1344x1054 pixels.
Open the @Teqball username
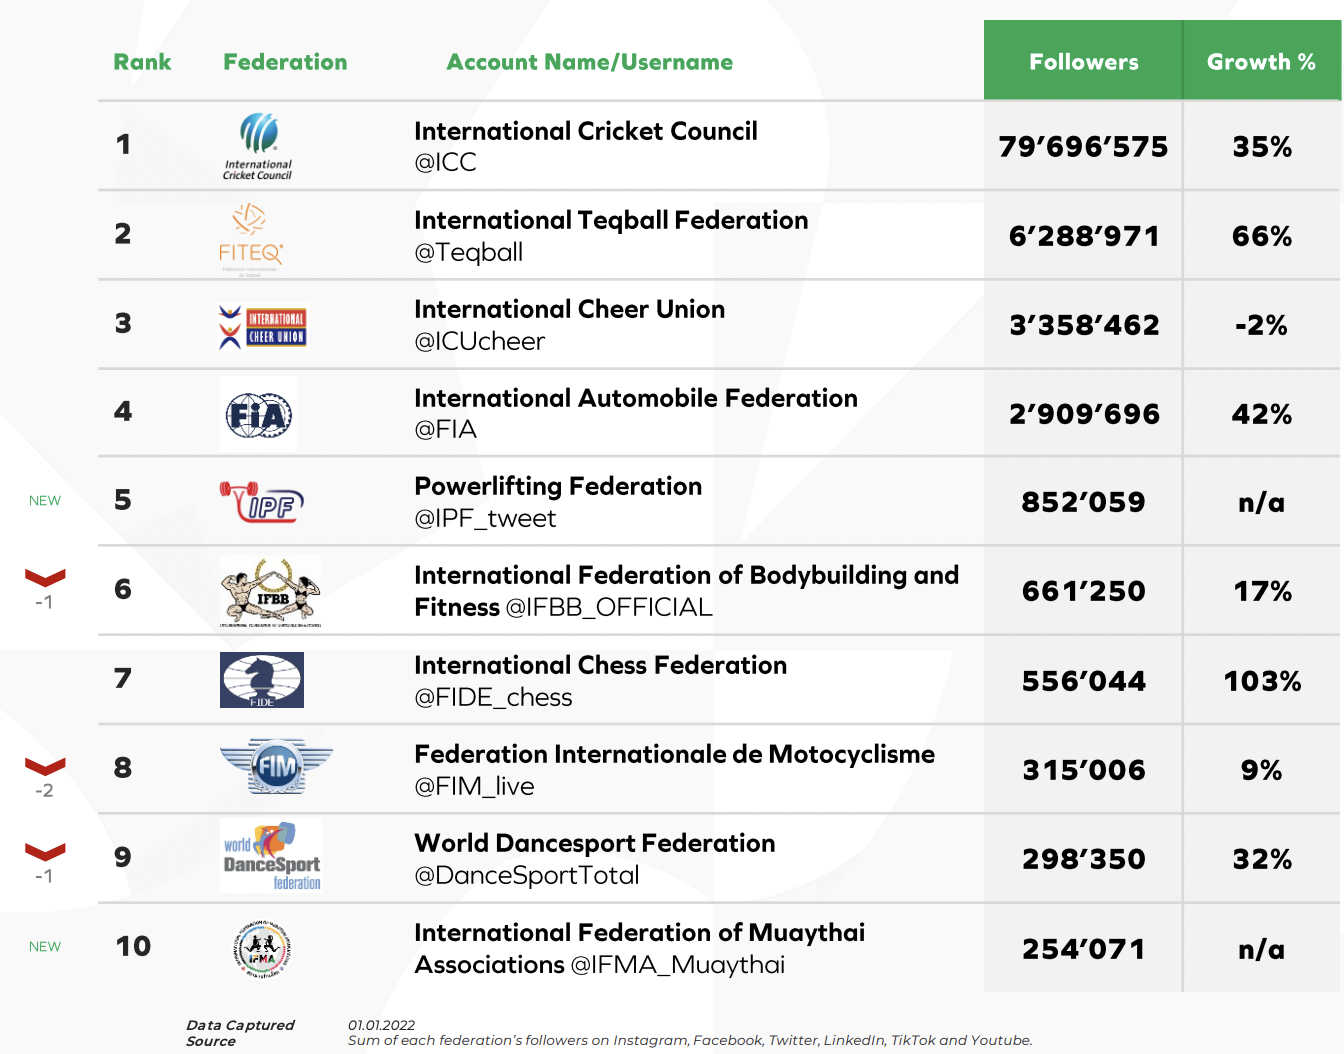click(x=468, y=252)
